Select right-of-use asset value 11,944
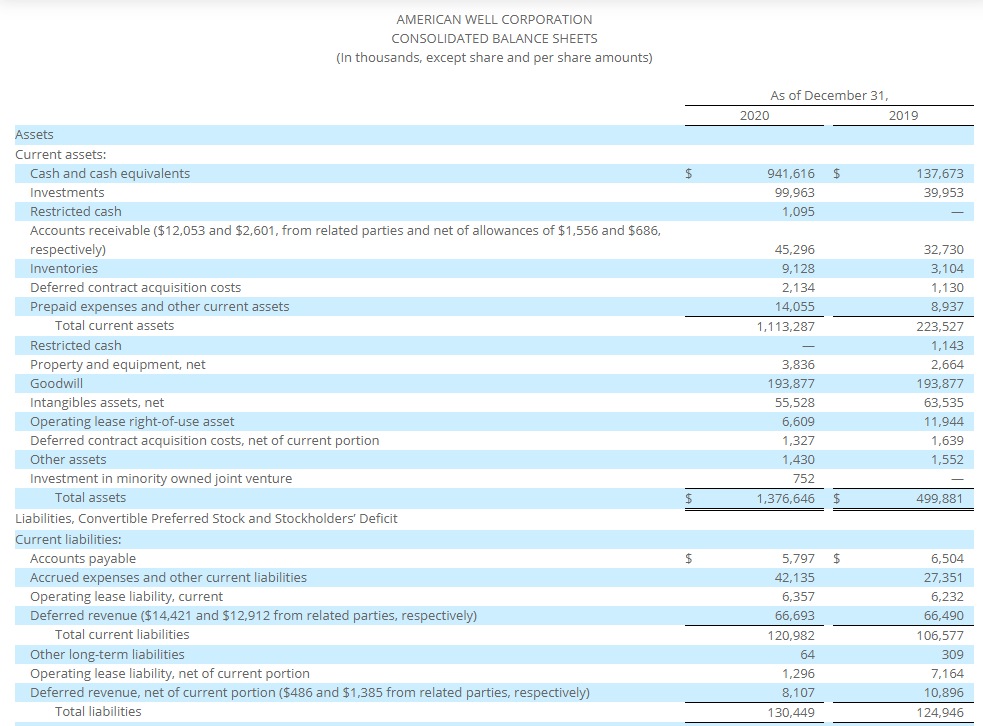The height and width of the screenshot is (726, 983). [x=944, y=422]
